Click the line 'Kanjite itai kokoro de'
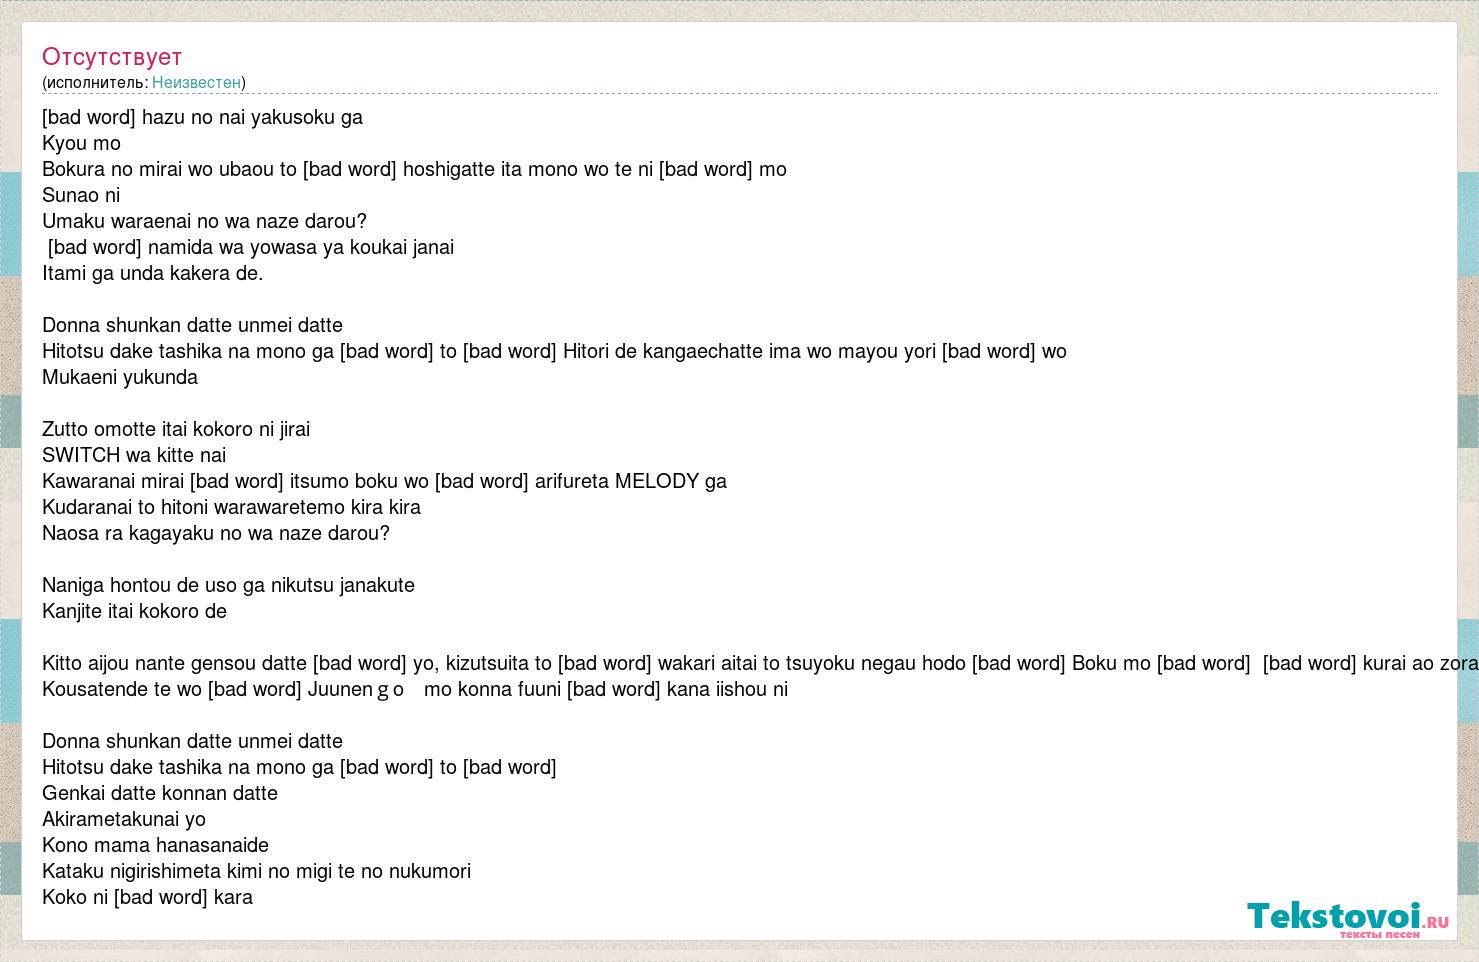This screenshot has height=962, width=1479. coord(134,611)
